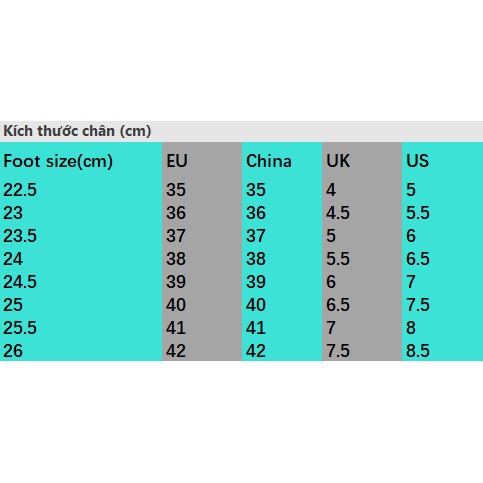Click the UK column header
Screen dimensions: 483x483
(338, 161)
